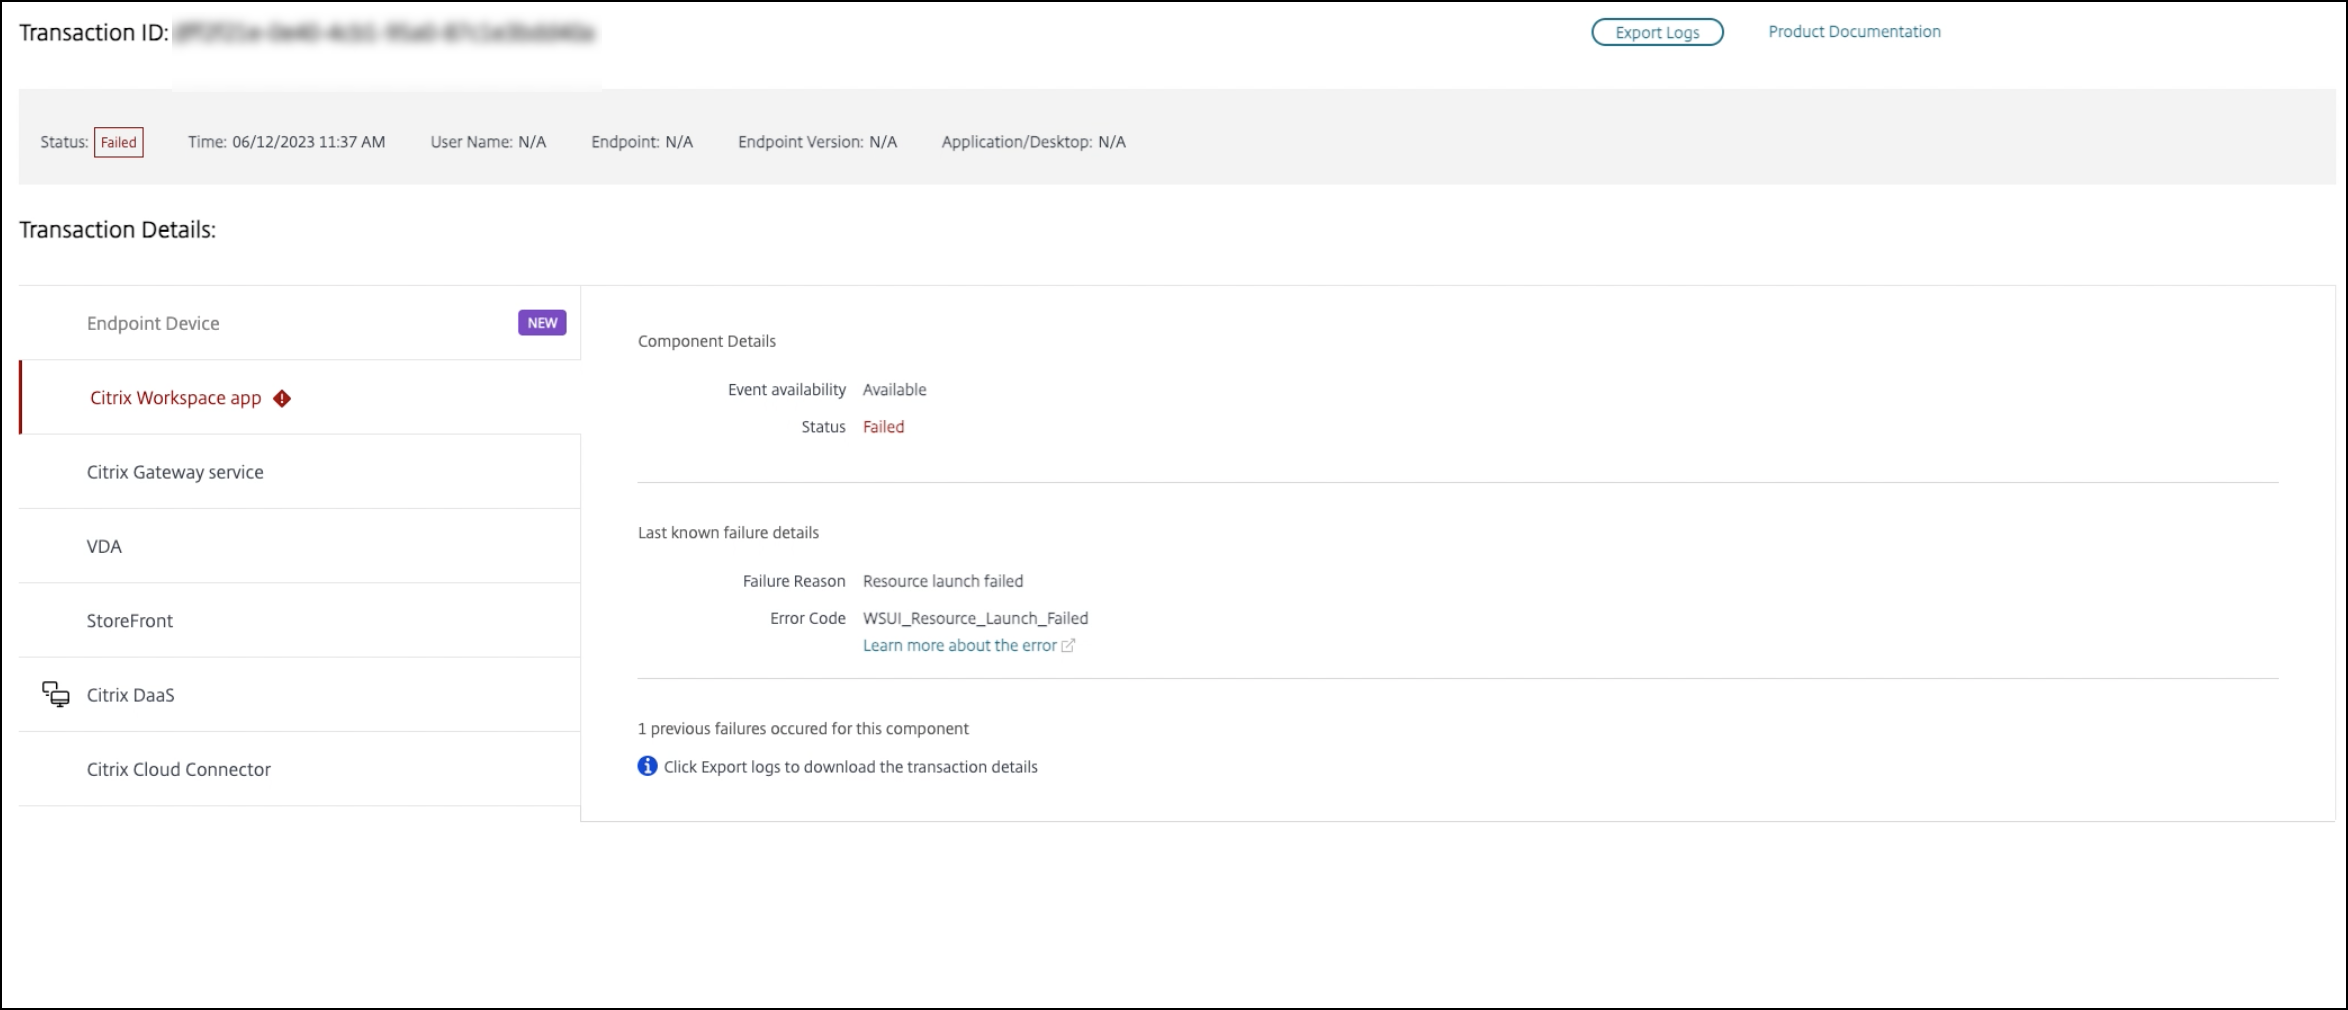Select the Endpoint Device component tab

(x=300, y=323)
